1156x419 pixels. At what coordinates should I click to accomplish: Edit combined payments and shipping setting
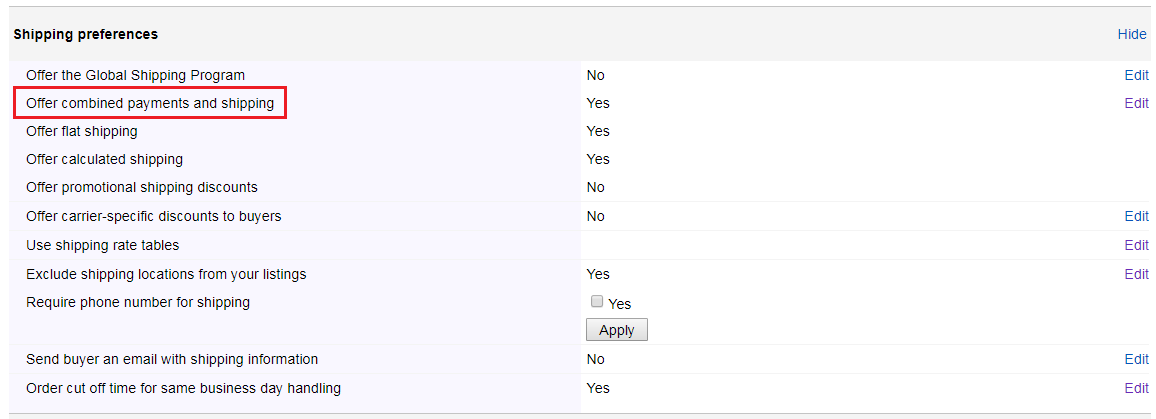pos(1136,103)
